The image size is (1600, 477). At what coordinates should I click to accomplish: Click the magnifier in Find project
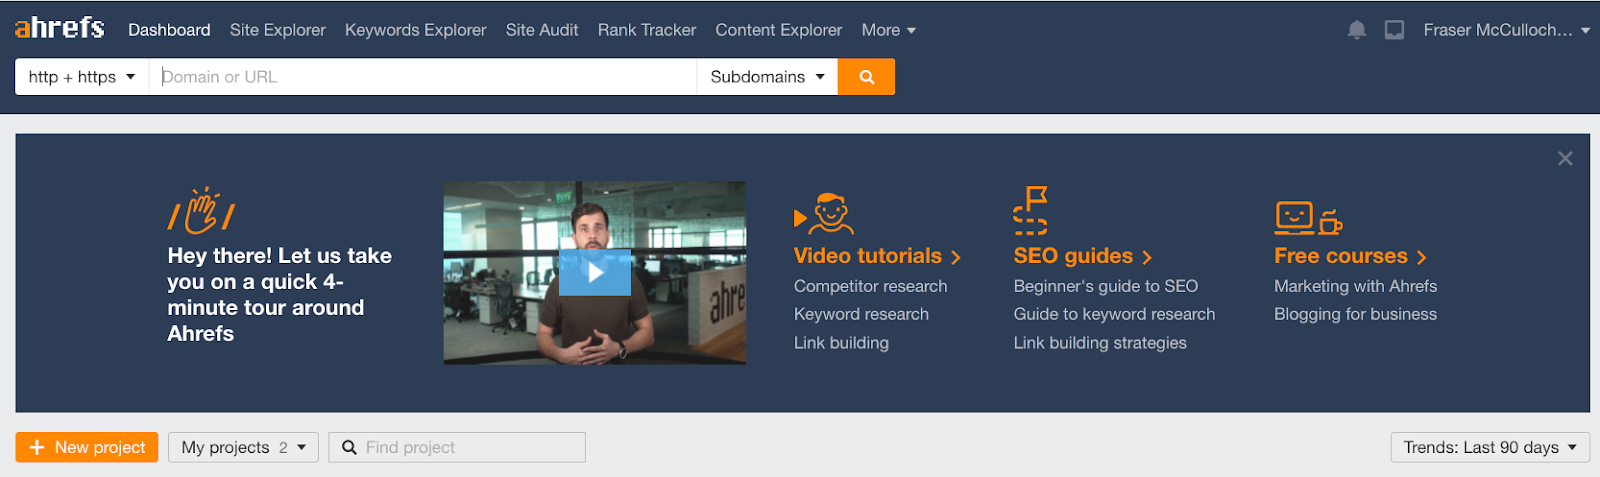click(x=349, y=447)
